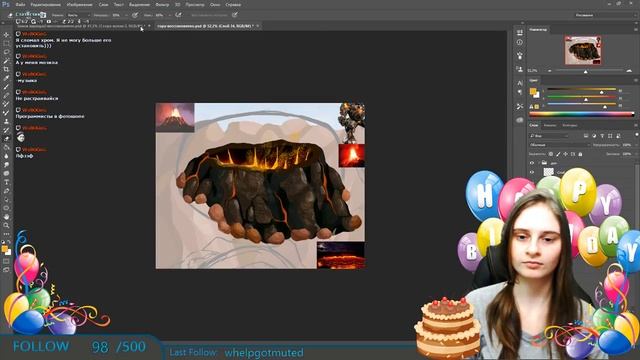Change the screen mode icon
Viewport: 640px width, 360px height.
pos(6,270)
